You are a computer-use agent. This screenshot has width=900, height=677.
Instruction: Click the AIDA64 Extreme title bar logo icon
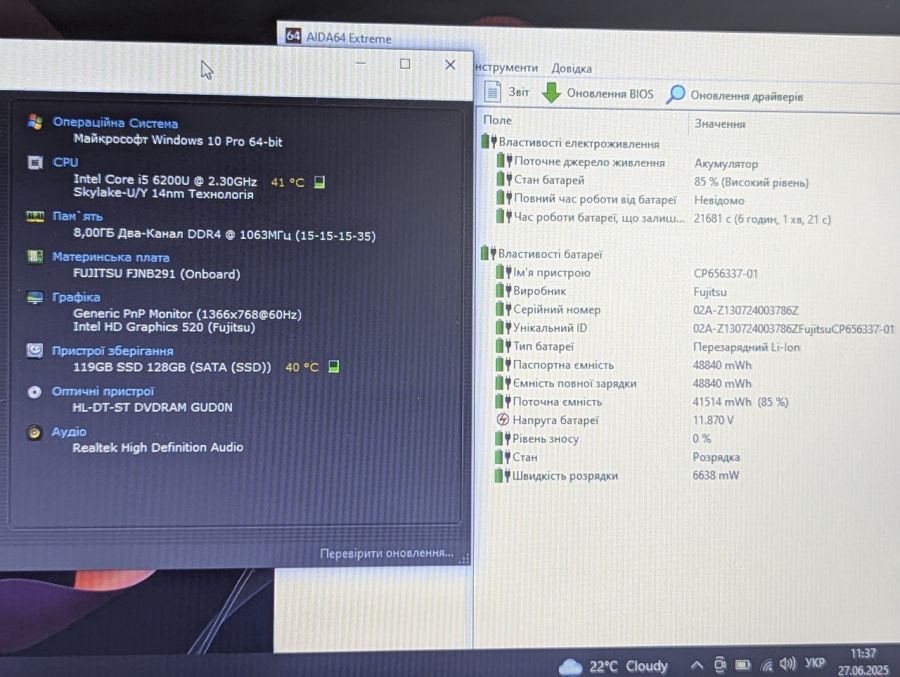click(x=293, y=36)
